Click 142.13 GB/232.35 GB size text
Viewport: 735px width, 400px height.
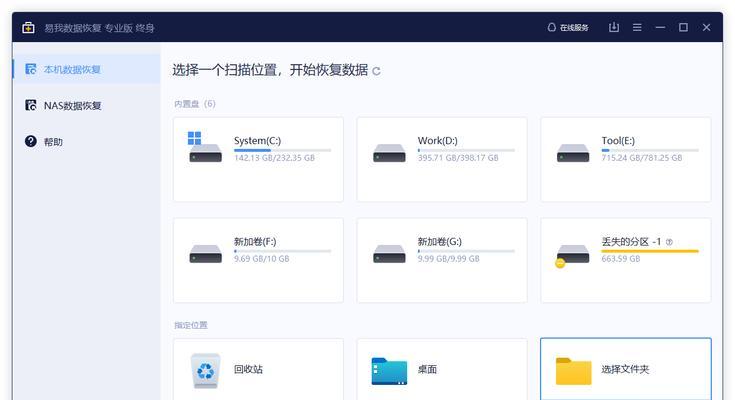pyautogui.click(x=274, y=158)
